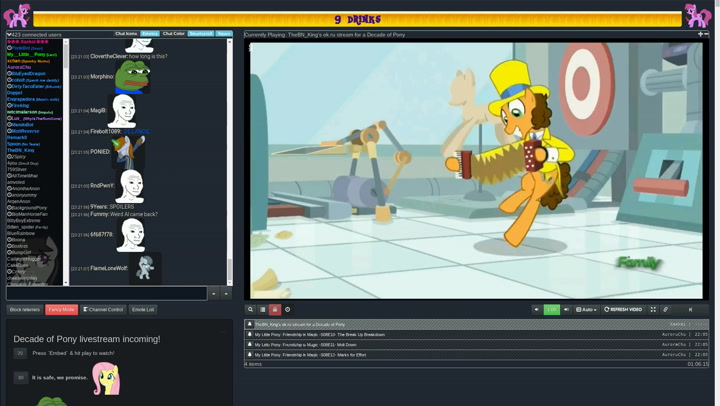
Task: Click the circular icon next to playlist lock
Action: [288, 310]
